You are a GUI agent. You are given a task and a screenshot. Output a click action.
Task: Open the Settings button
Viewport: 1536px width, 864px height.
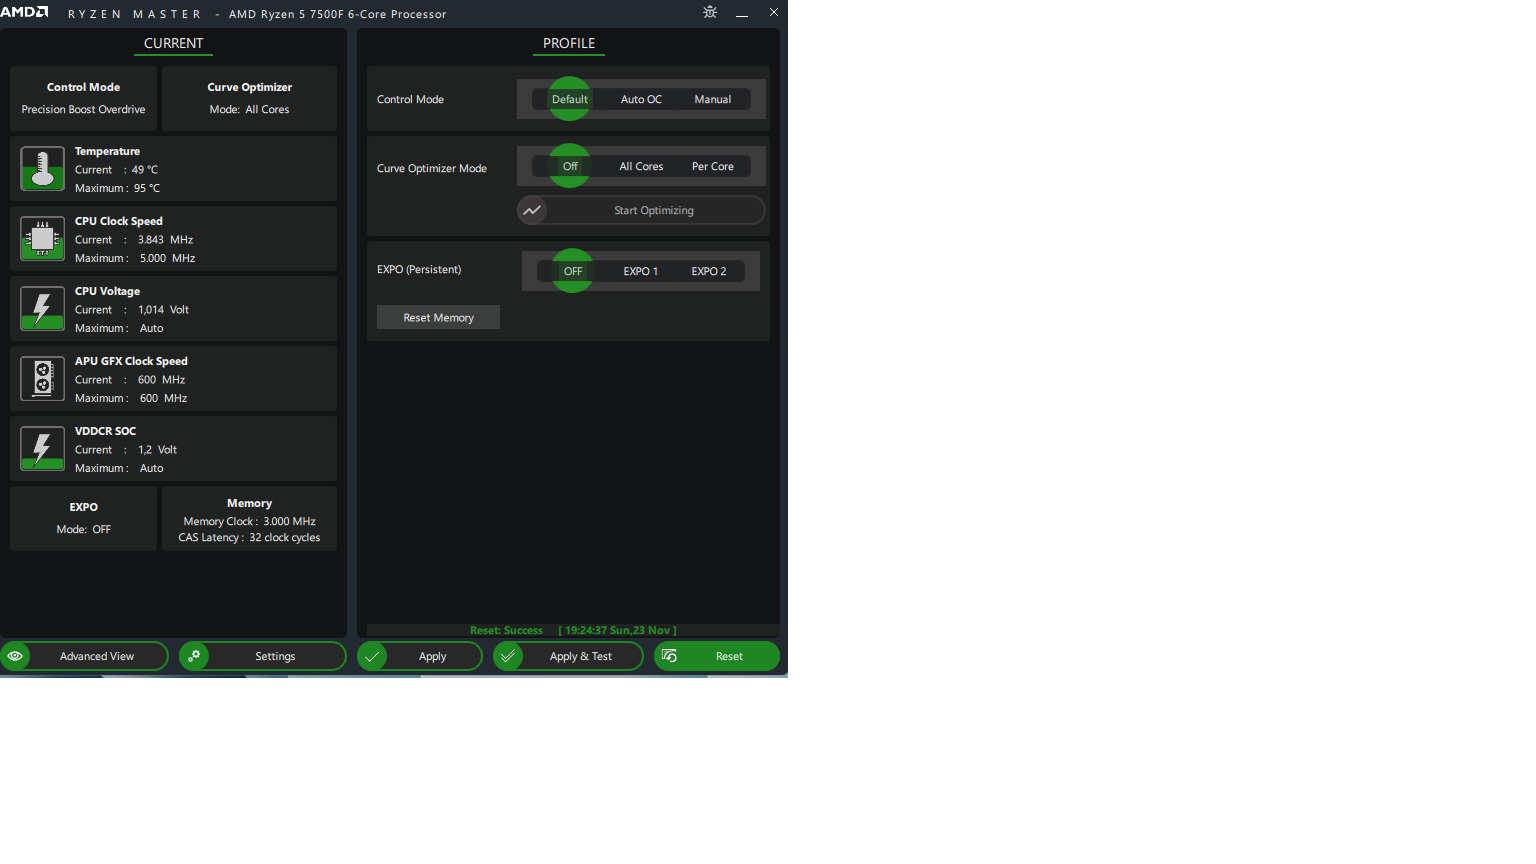263,656
